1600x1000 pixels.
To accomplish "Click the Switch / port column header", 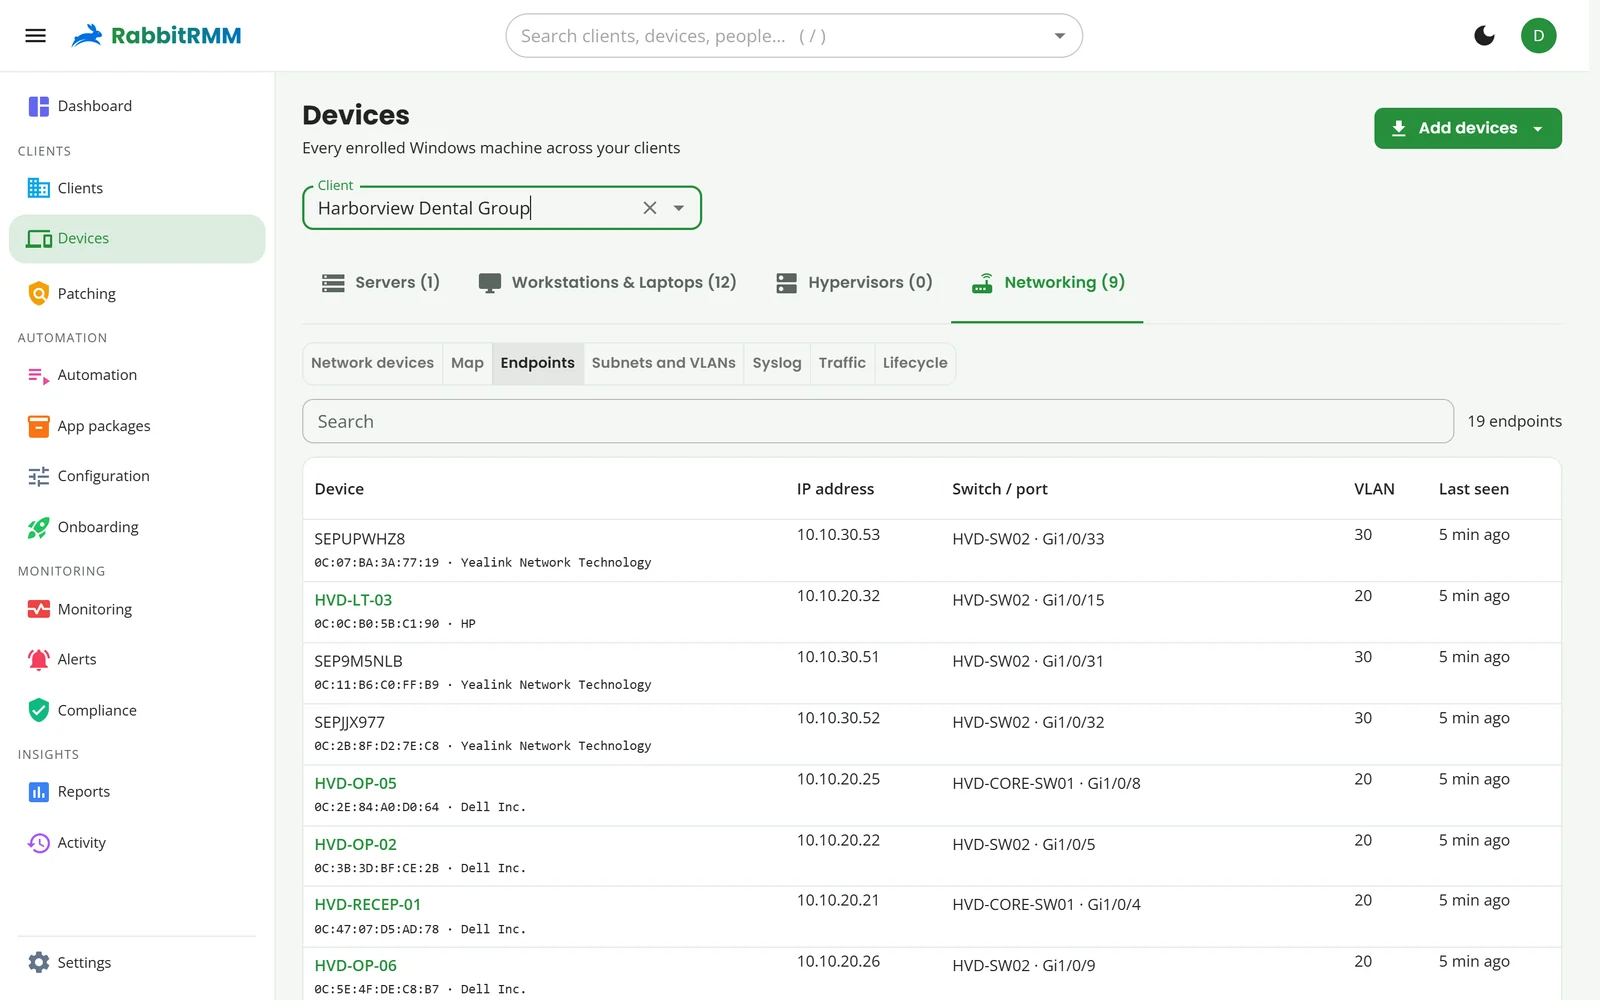I will (x=1000, y=489).
